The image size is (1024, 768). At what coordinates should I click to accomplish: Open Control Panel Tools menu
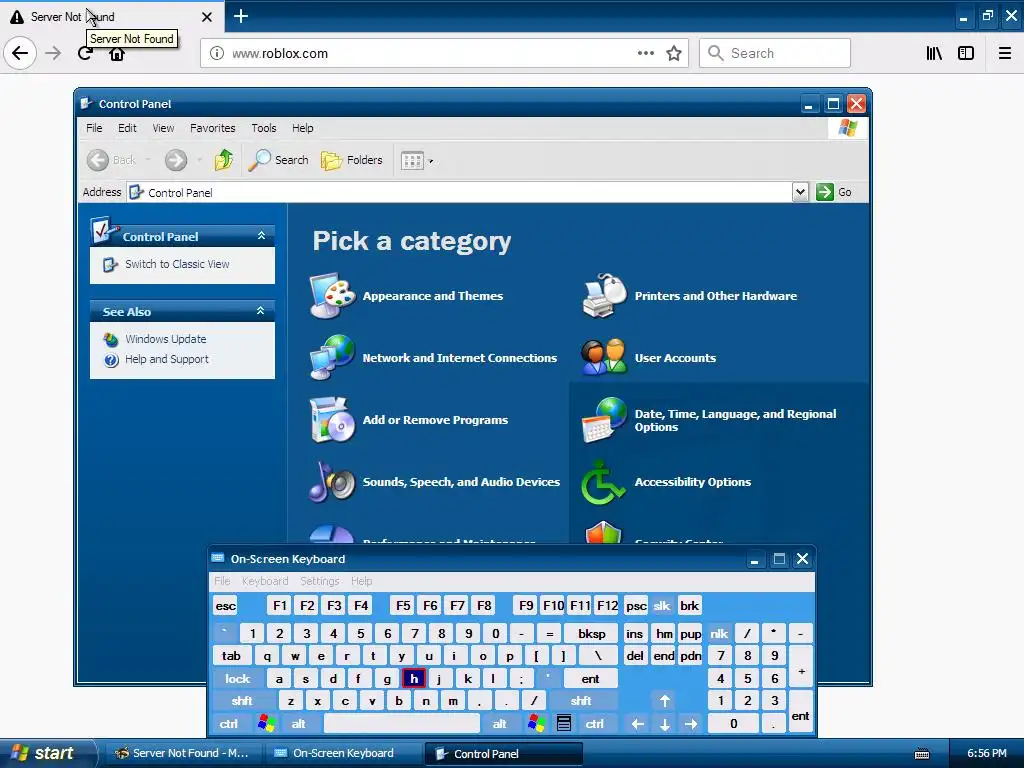[x=264, y=128]
